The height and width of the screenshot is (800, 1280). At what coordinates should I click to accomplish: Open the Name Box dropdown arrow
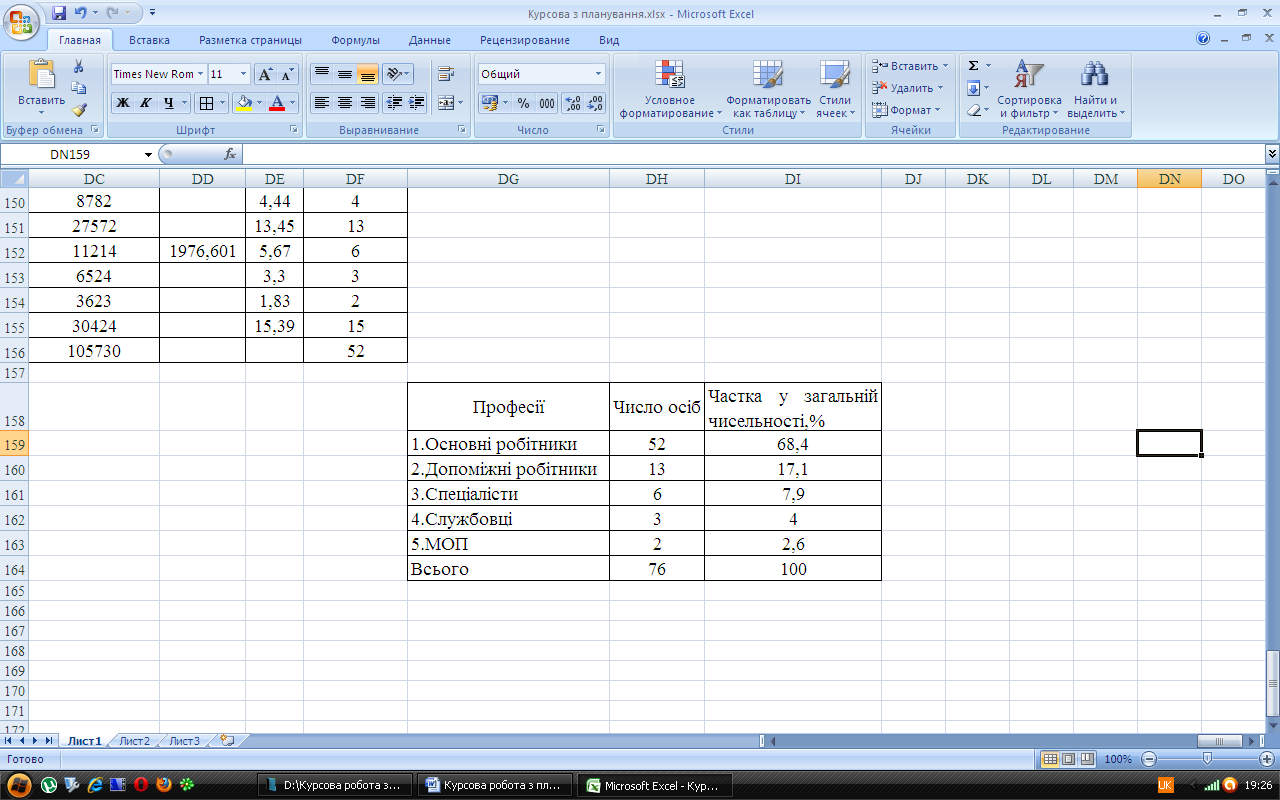148,154
